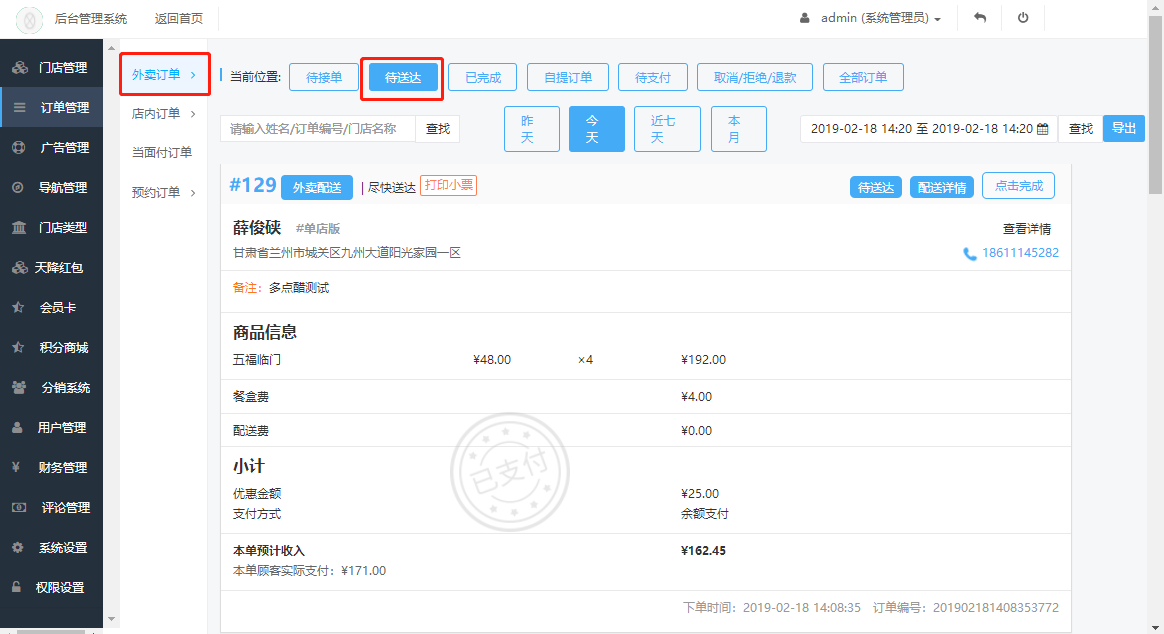The height and width of the screenshot is (634, 1164).
Task: Click the 导出 export button
Action: click(1123, 128)
